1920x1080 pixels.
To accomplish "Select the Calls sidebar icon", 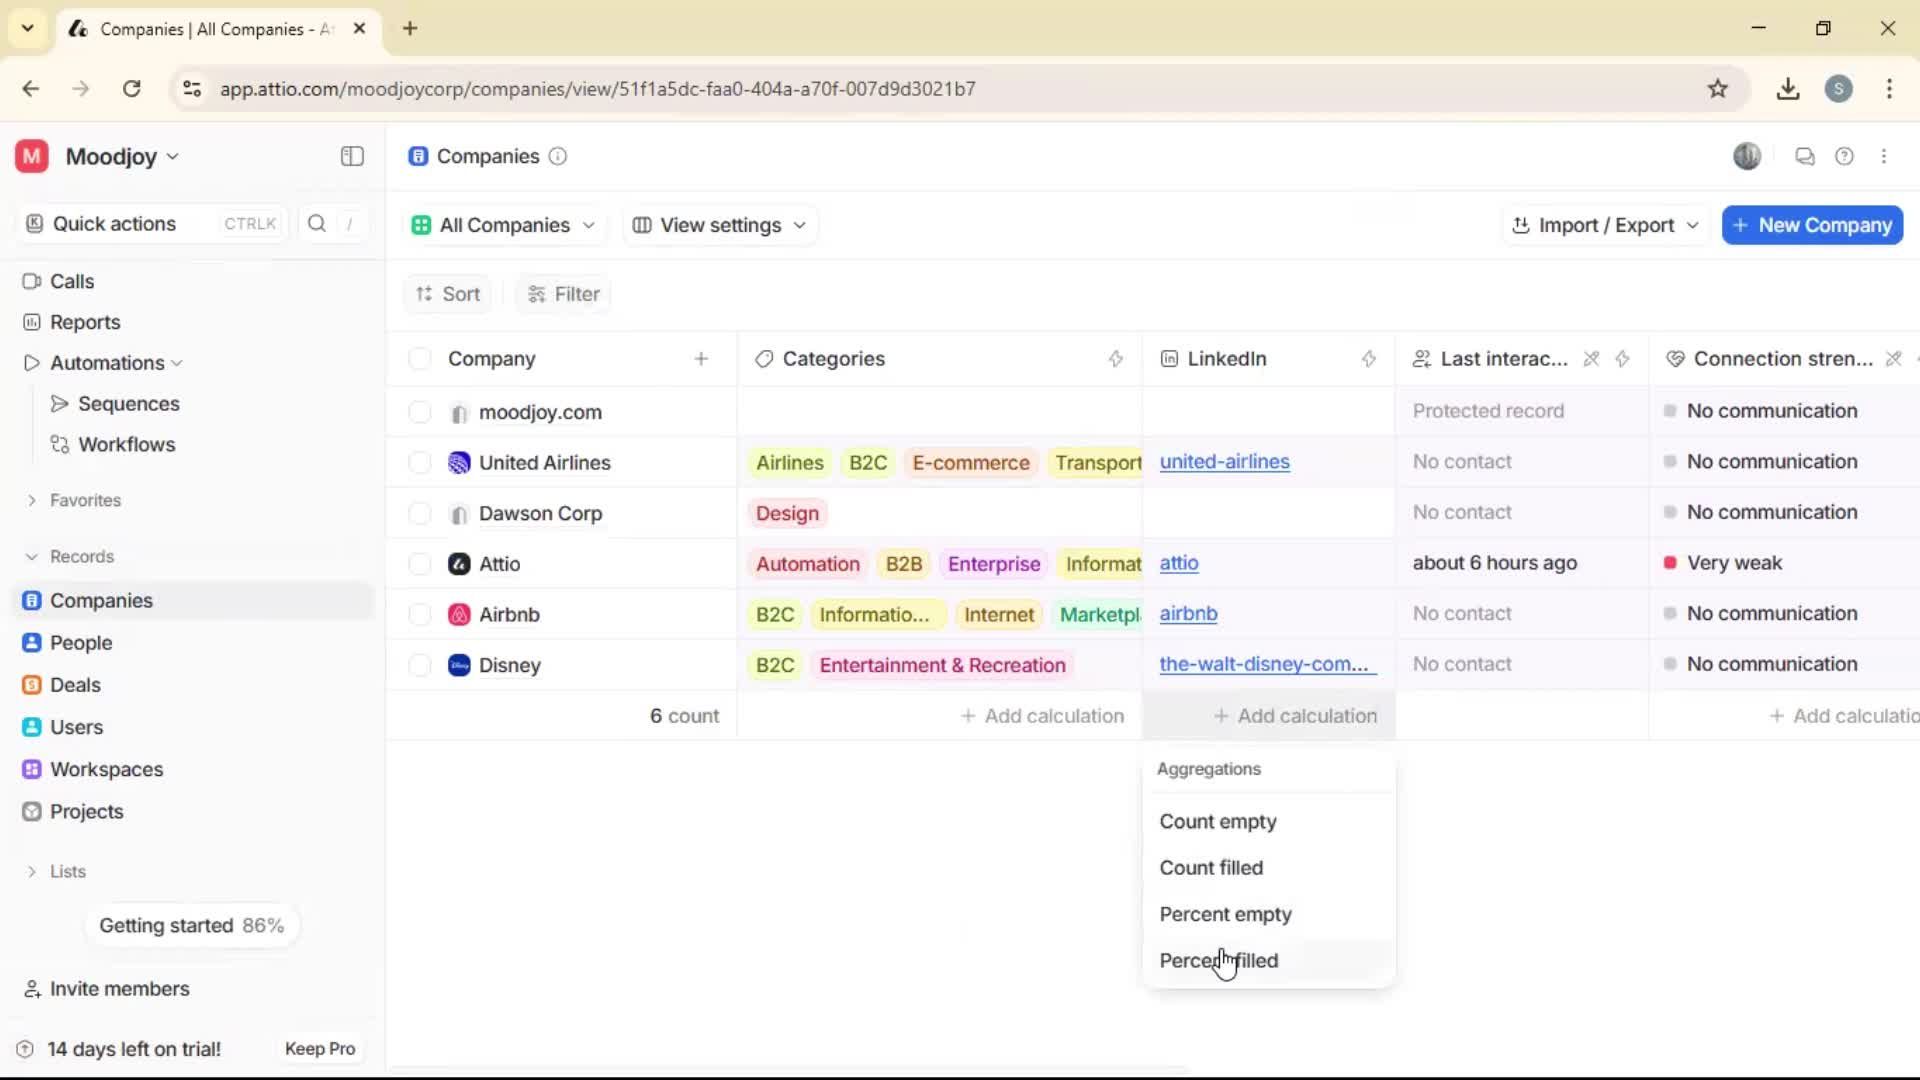I will click(x=31, y=281).
